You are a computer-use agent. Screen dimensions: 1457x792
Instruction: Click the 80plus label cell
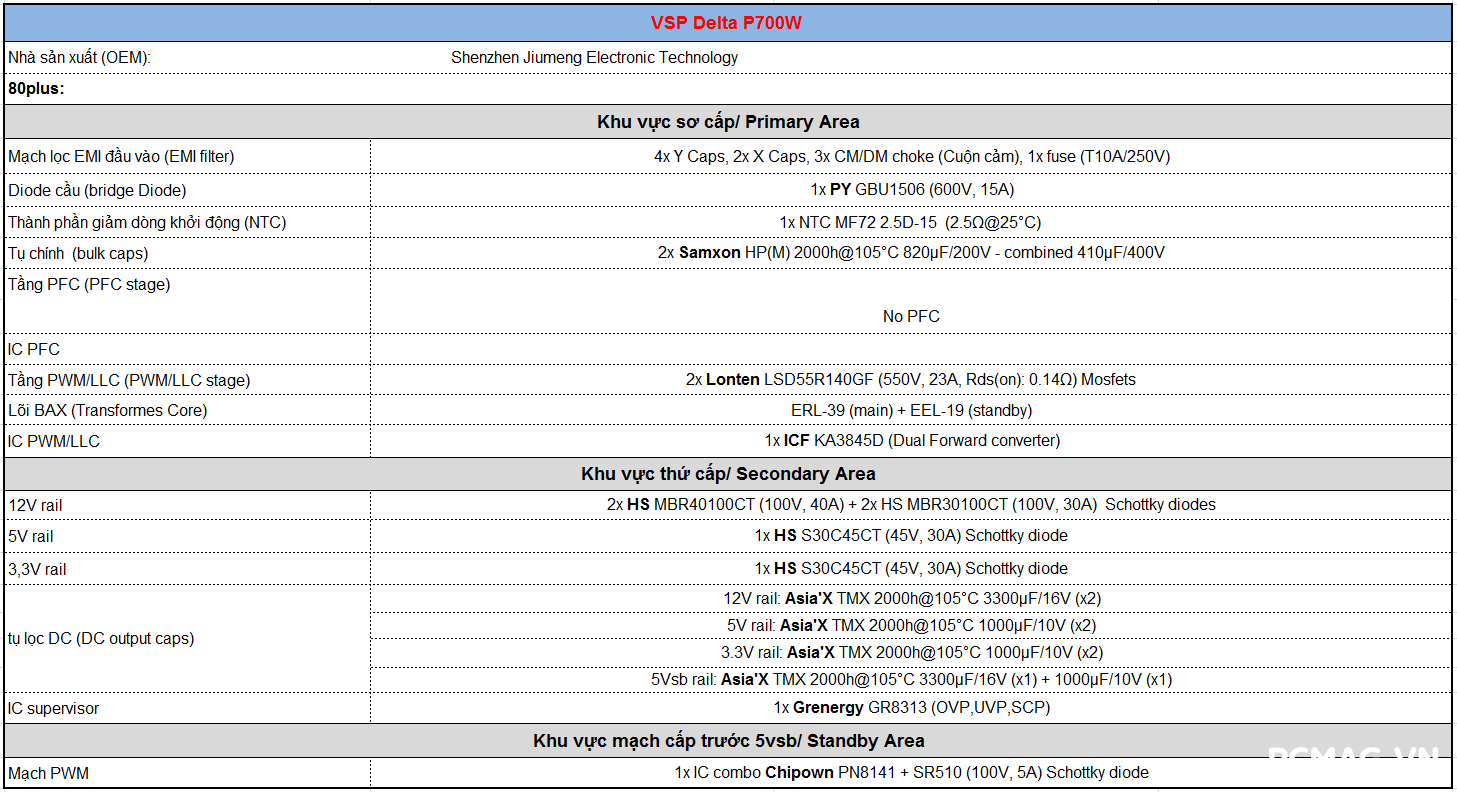coord(36,89)
